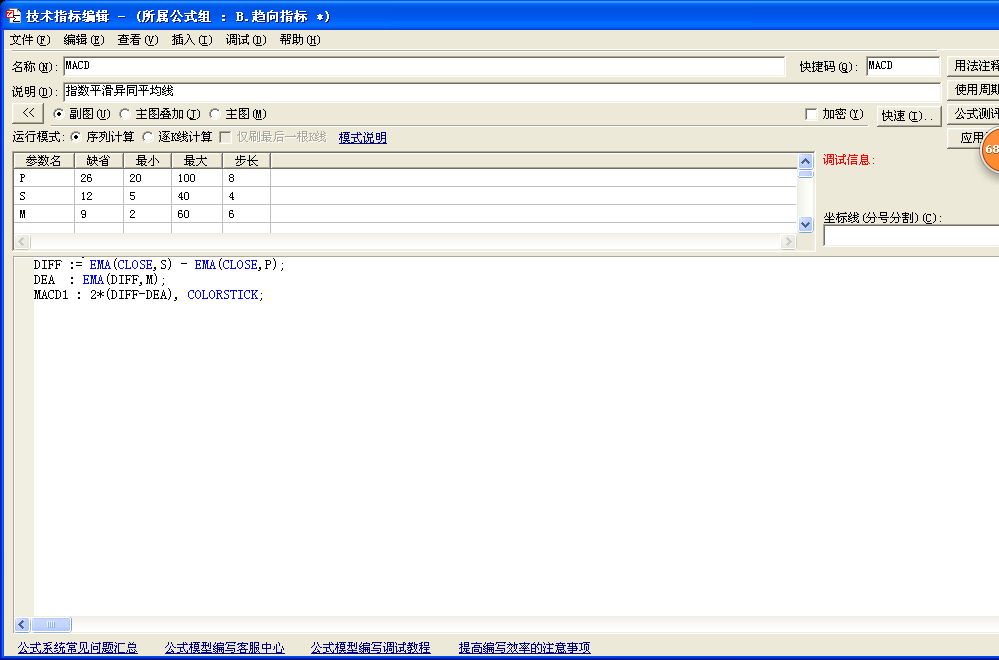Choose 逐K线计算 run mode
999x660 pixels.
(x=148, y=137)
